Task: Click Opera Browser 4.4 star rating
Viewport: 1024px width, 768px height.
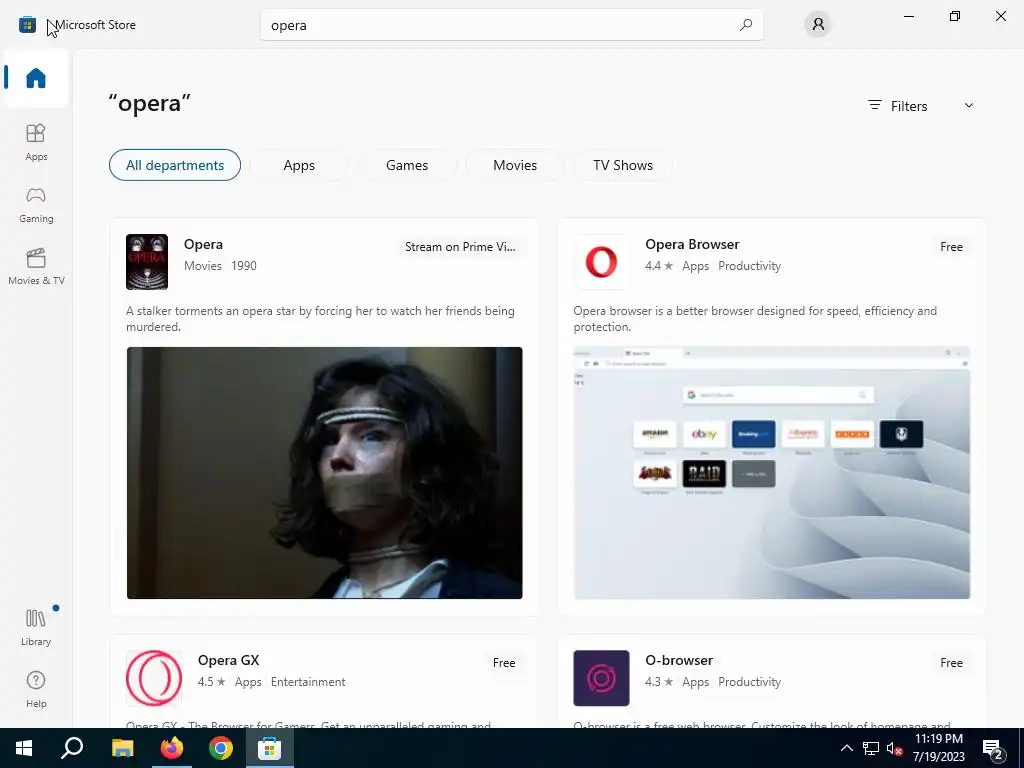Action: pyautogui.click(x=659, y=266)
